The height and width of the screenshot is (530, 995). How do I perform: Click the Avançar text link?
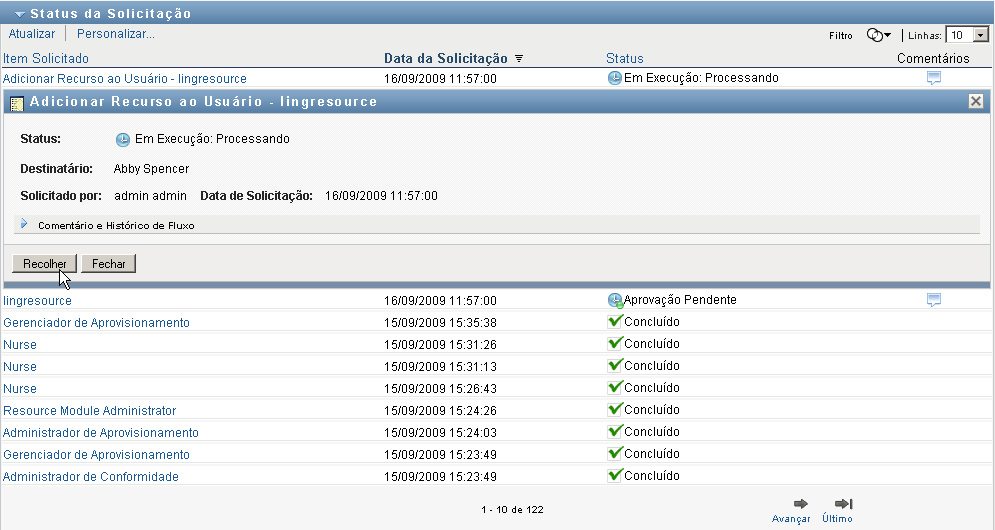[x=791, y=519]
